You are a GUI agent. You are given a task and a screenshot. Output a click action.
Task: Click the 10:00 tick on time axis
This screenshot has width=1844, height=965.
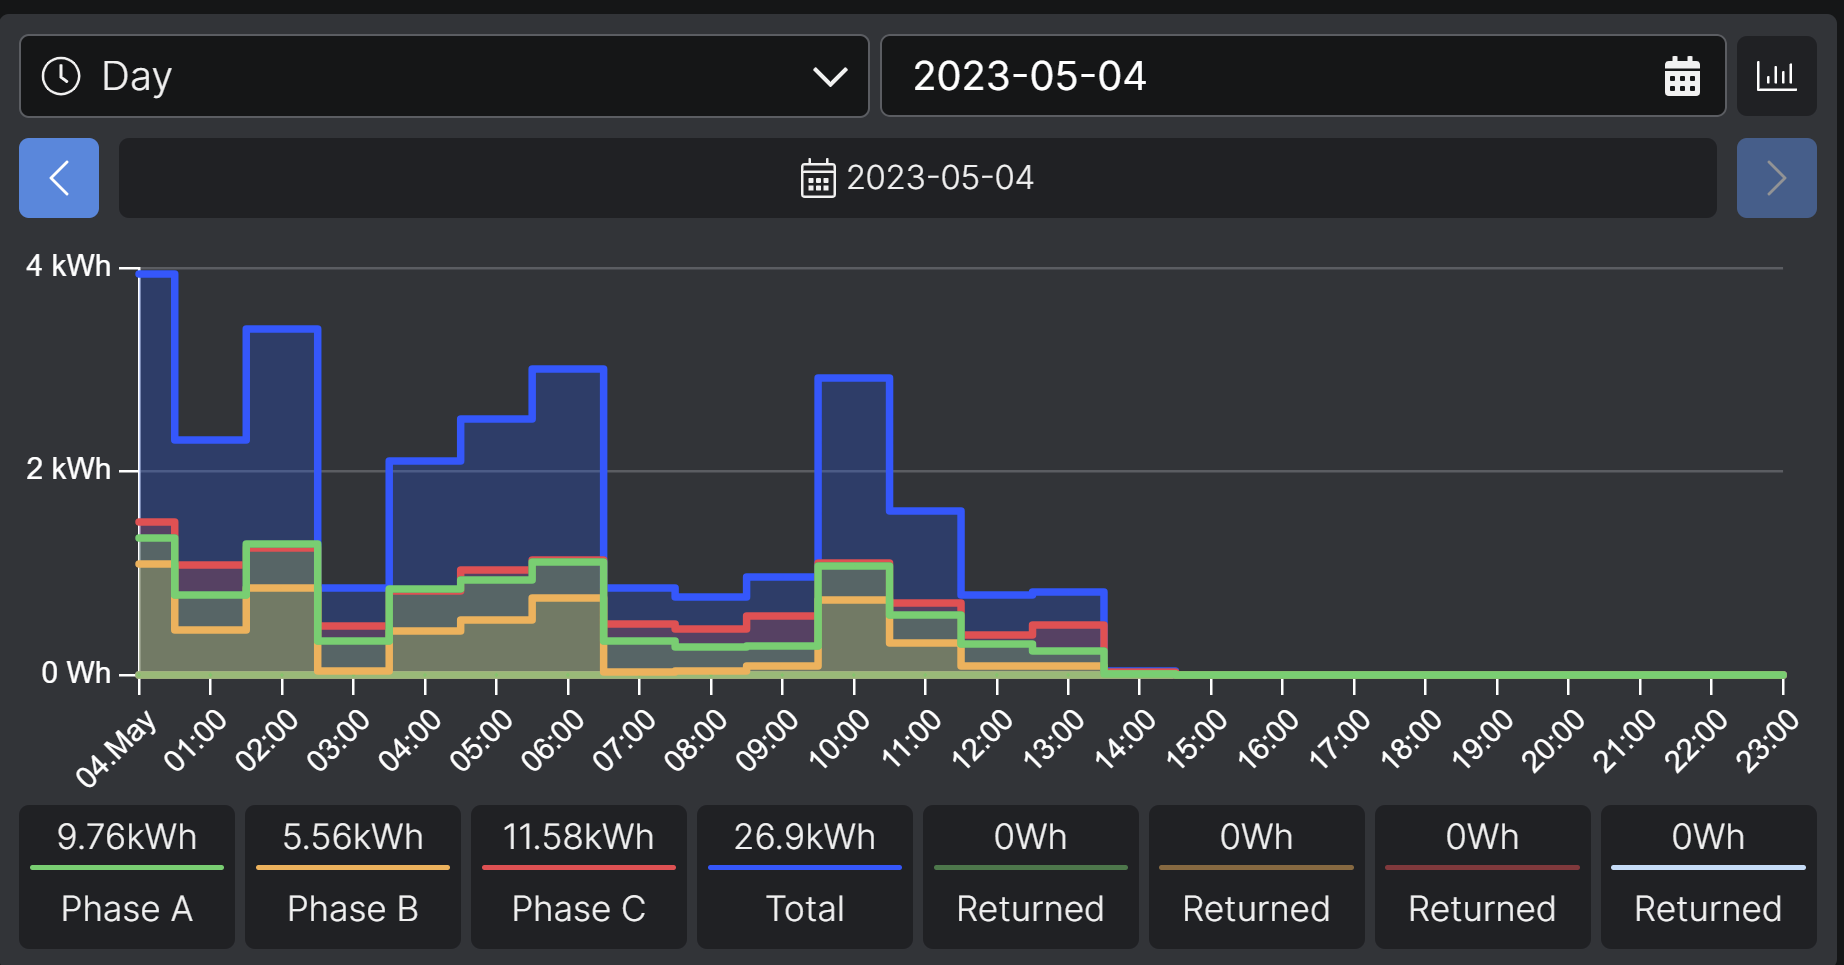point(853,686)
